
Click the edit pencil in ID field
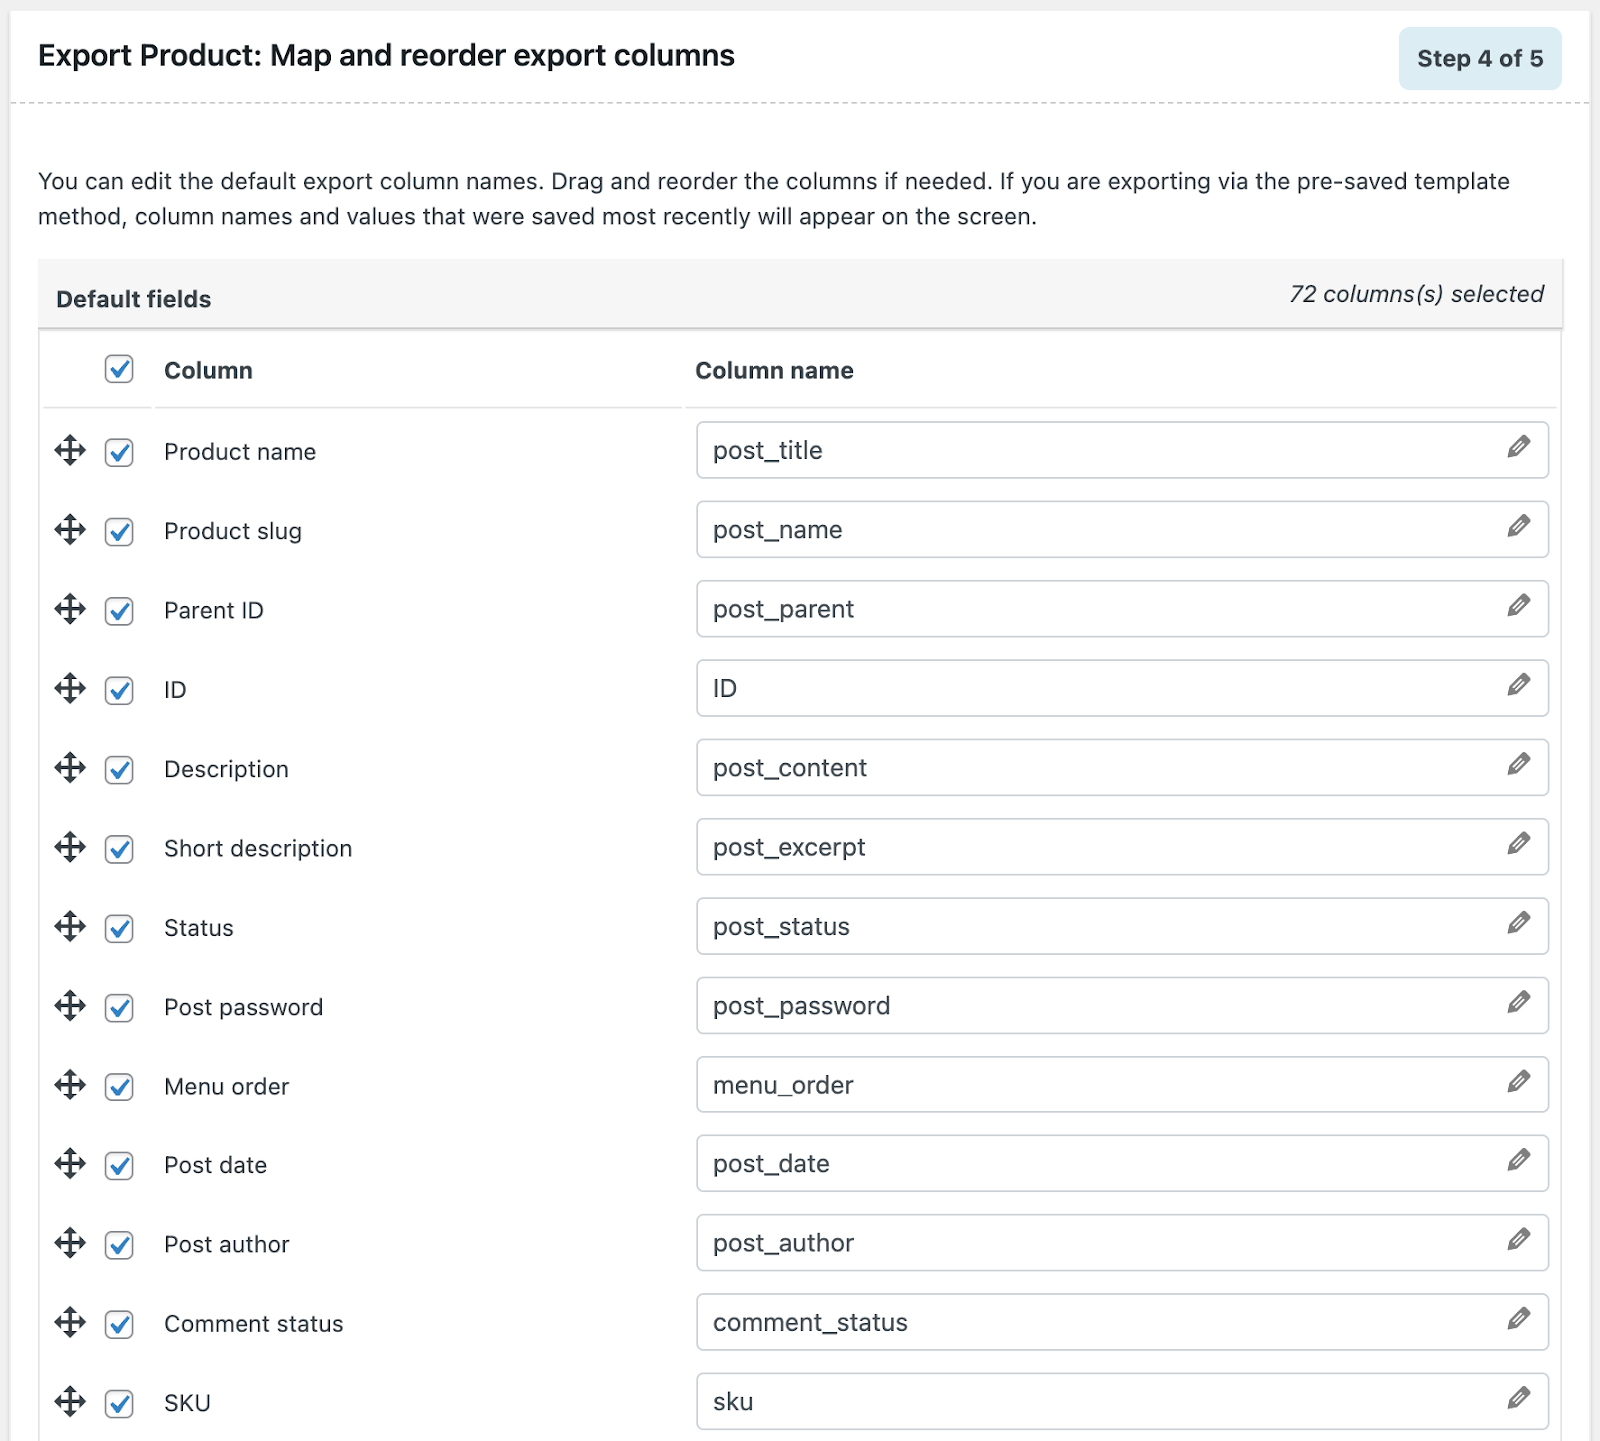click(1518, 685)
